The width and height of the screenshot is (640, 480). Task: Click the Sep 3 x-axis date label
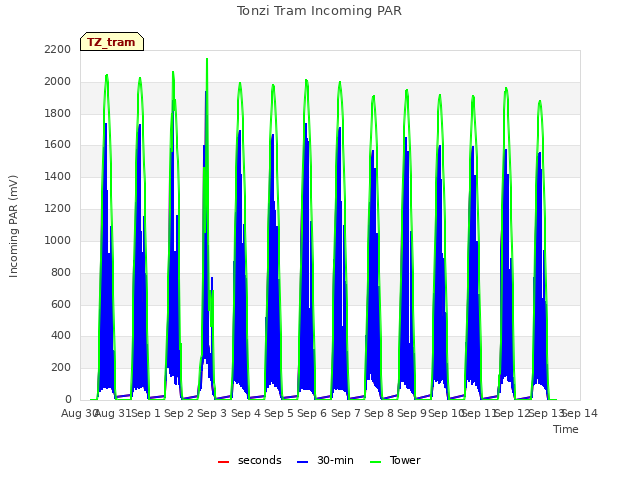[212, 413]
